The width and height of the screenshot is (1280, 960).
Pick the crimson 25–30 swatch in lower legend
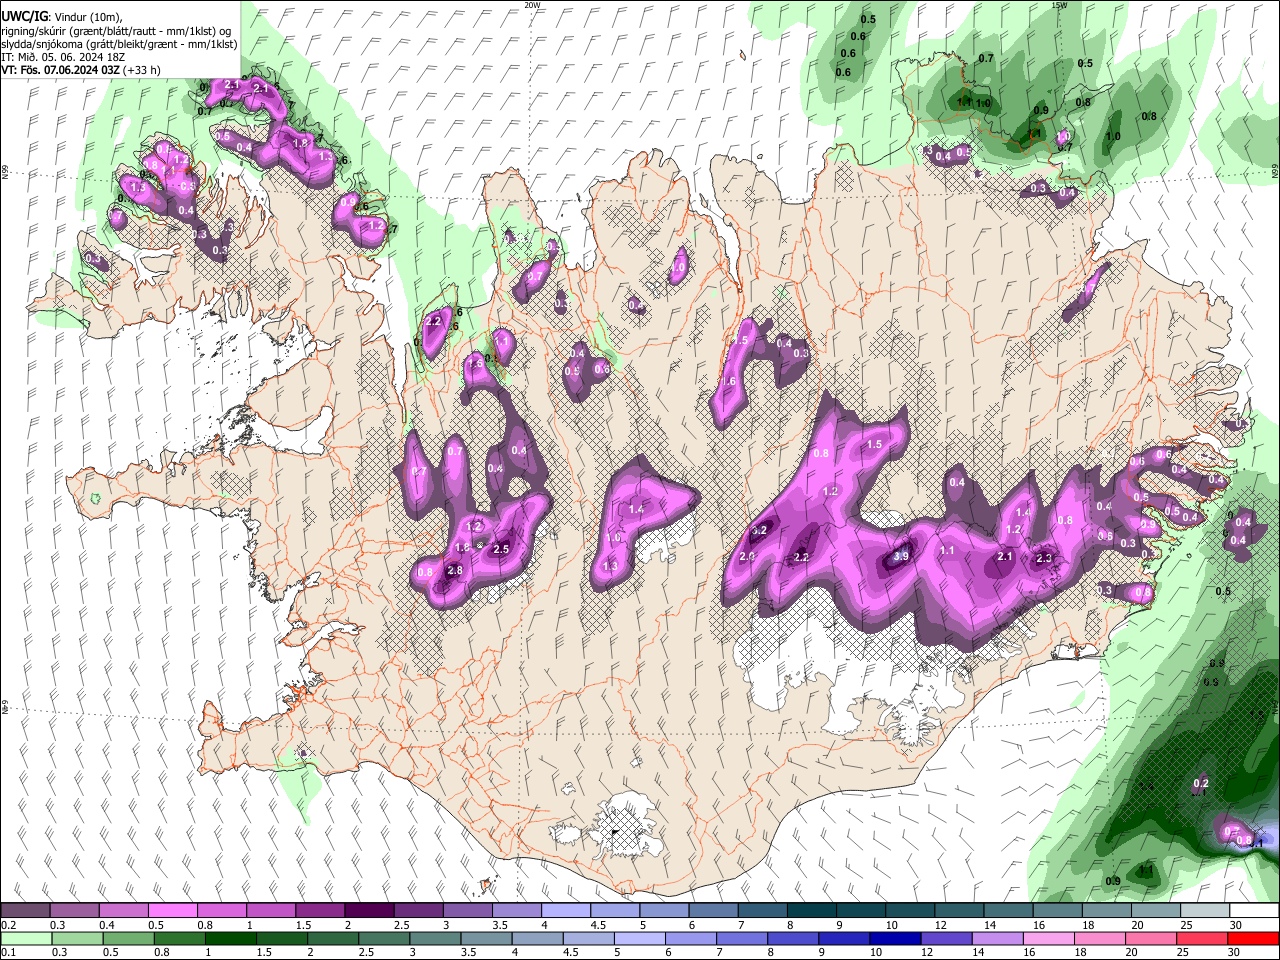pos(1204,938)
